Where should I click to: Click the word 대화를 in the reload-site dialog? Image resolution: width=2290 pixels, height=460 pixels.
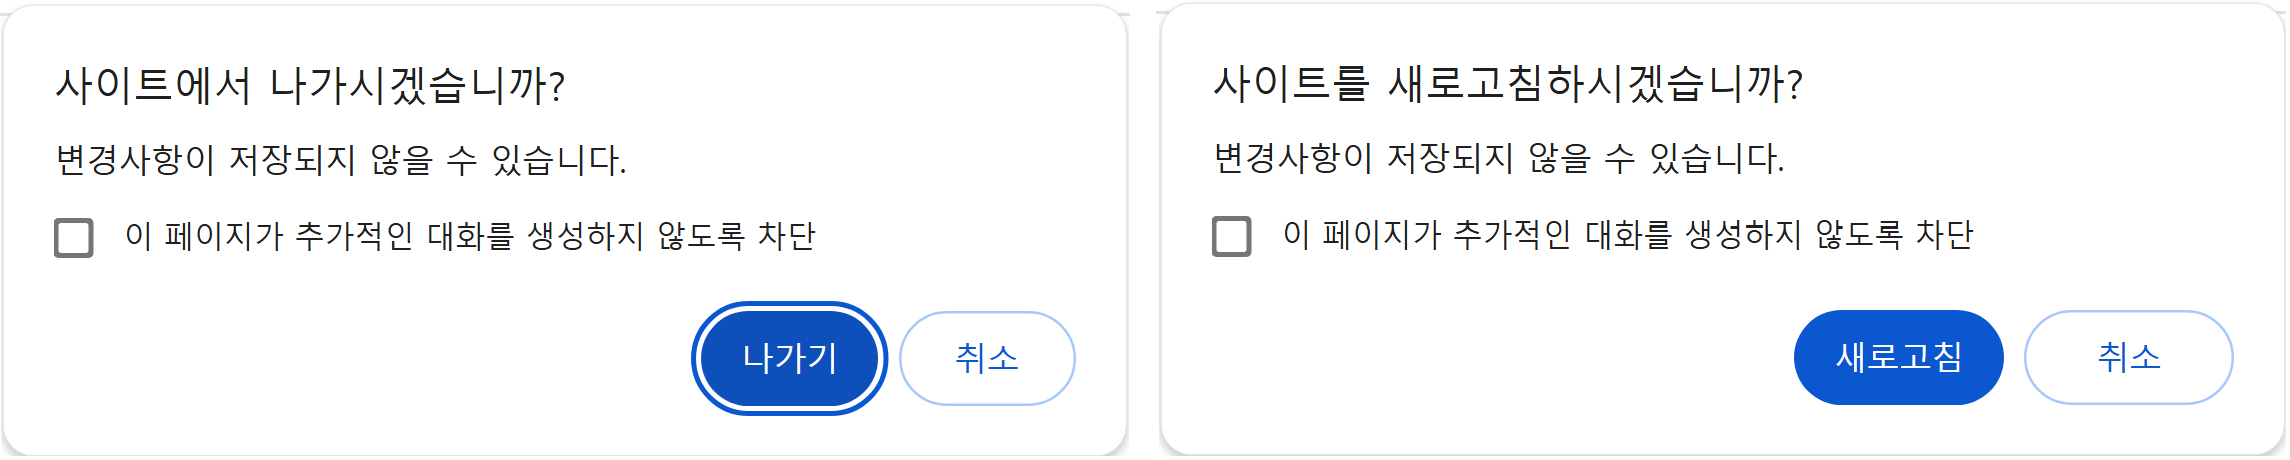pyautogui.click(x=1628, y=235)
